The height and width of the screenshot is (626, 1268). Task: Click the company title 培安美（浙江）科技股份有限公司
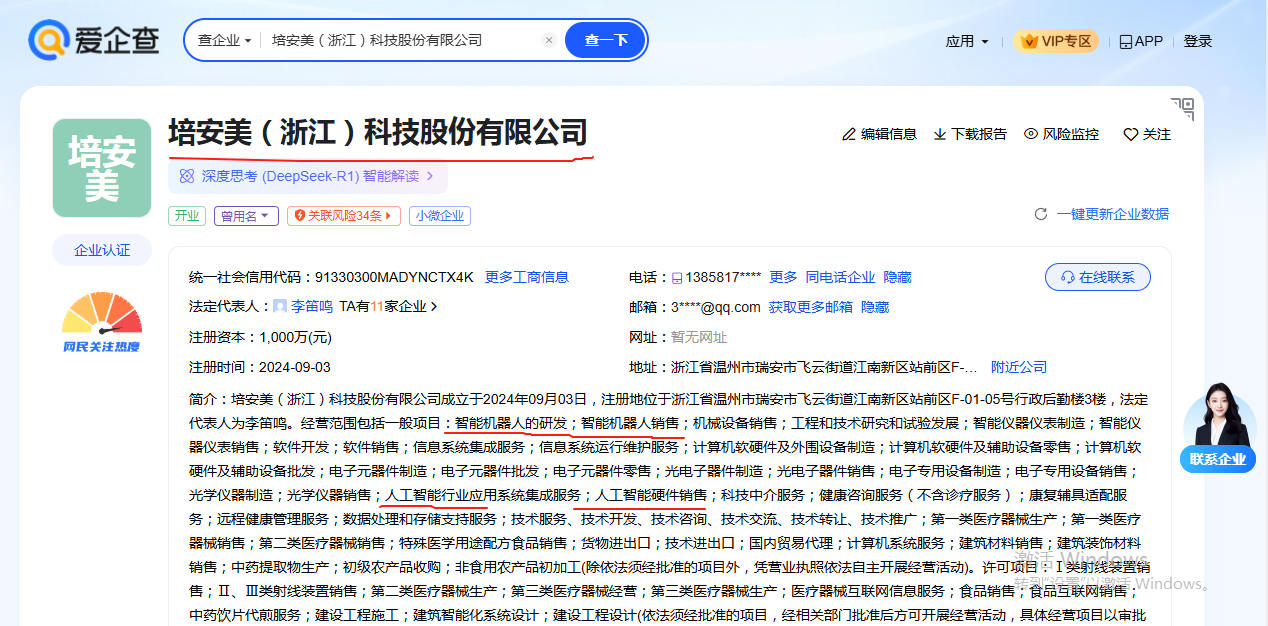coord(378,132)
